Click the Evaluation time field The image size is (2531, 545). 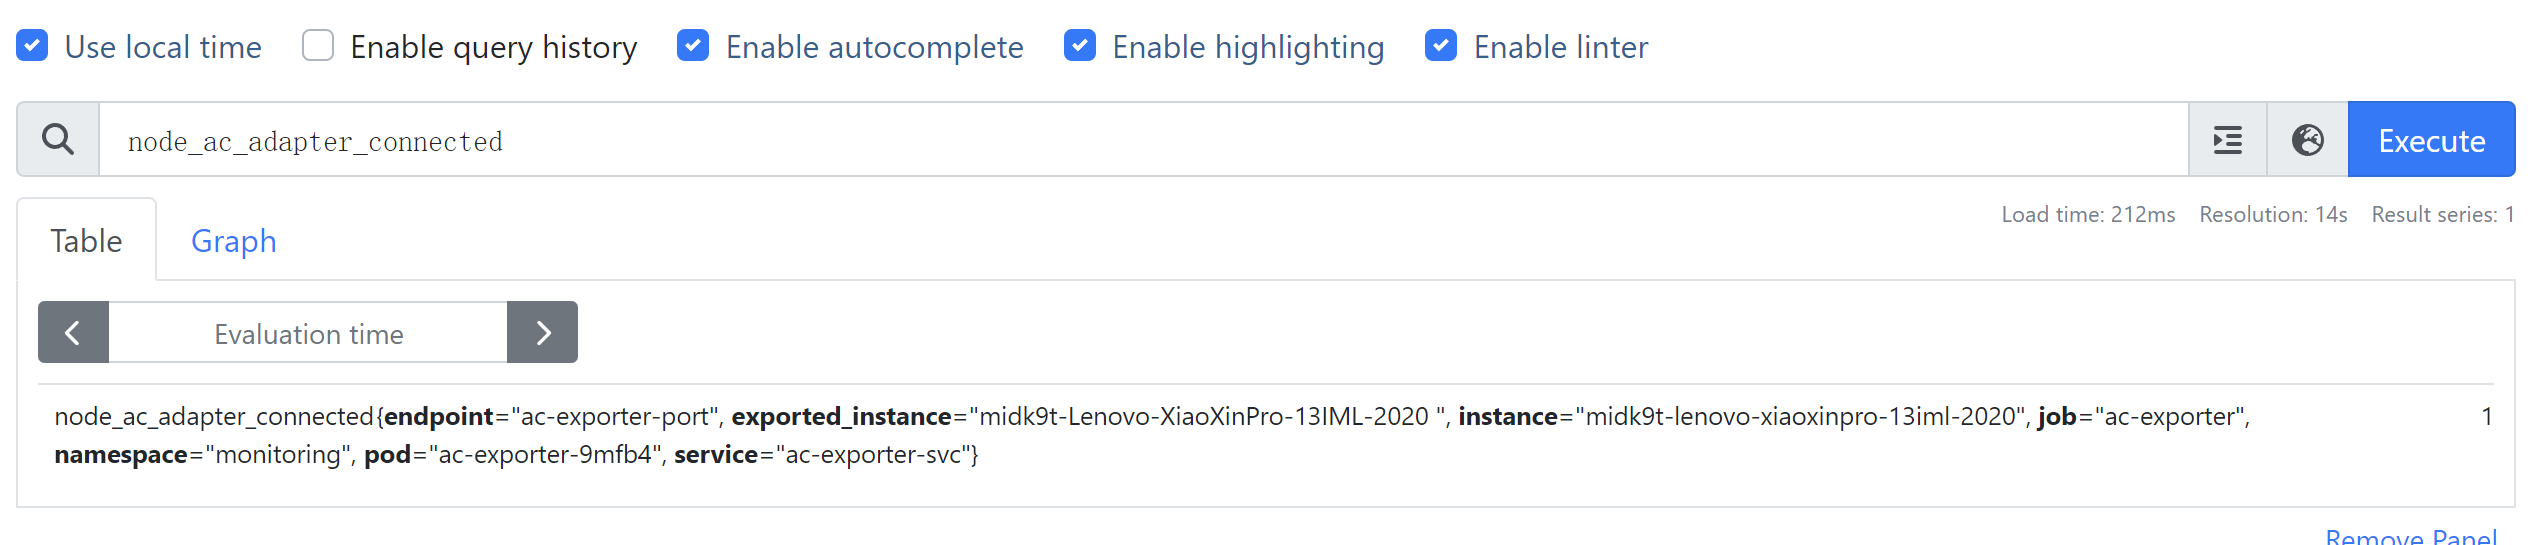point(308,334)
